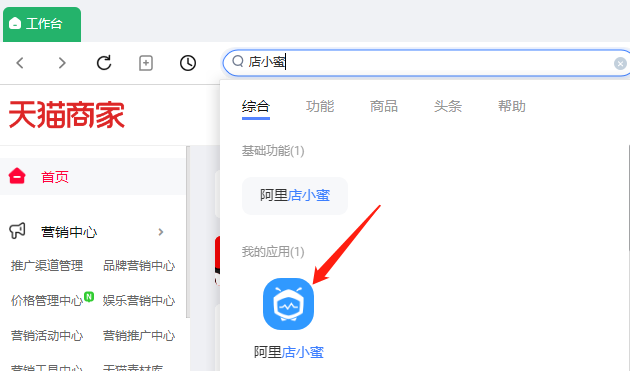Click the search field containing 店小蜜
The image size is (630, 371).
(x=426, y=63)
